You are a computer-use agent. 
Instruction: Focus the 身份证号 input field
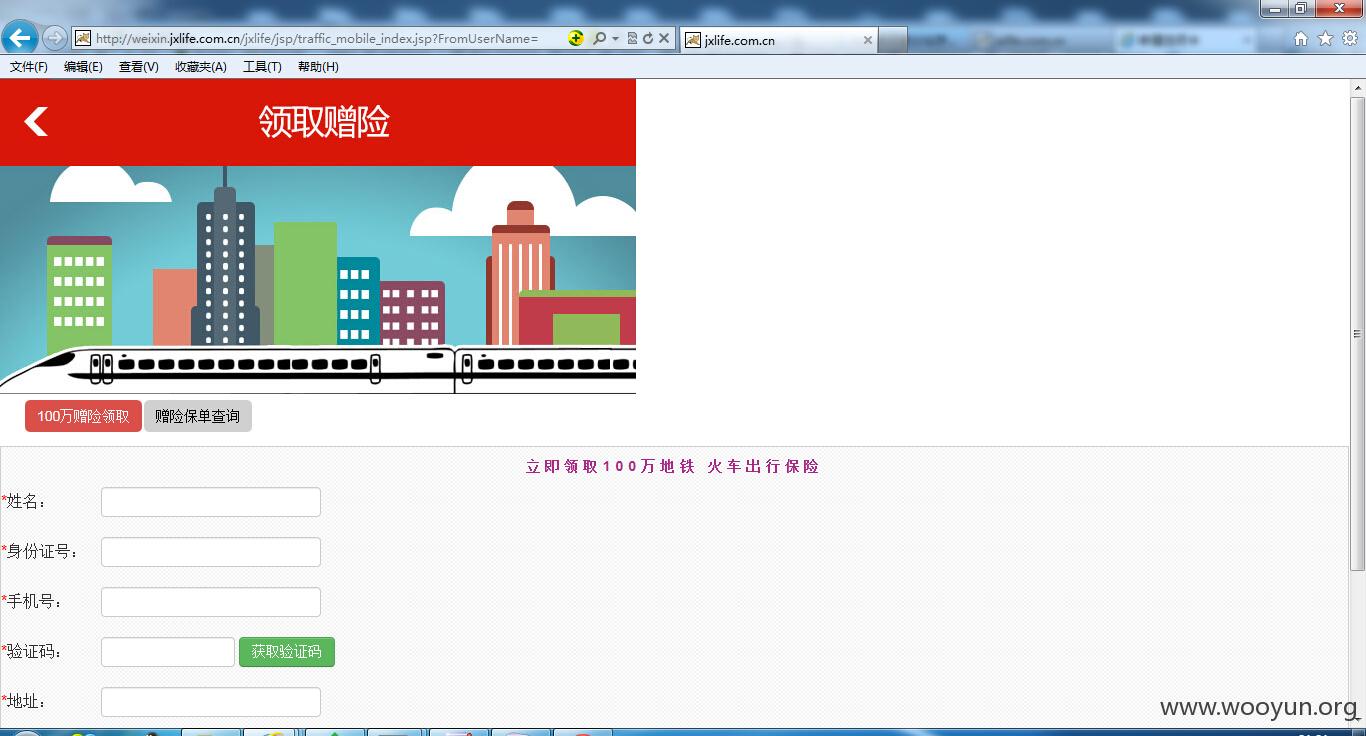click(x=211, y=552)
